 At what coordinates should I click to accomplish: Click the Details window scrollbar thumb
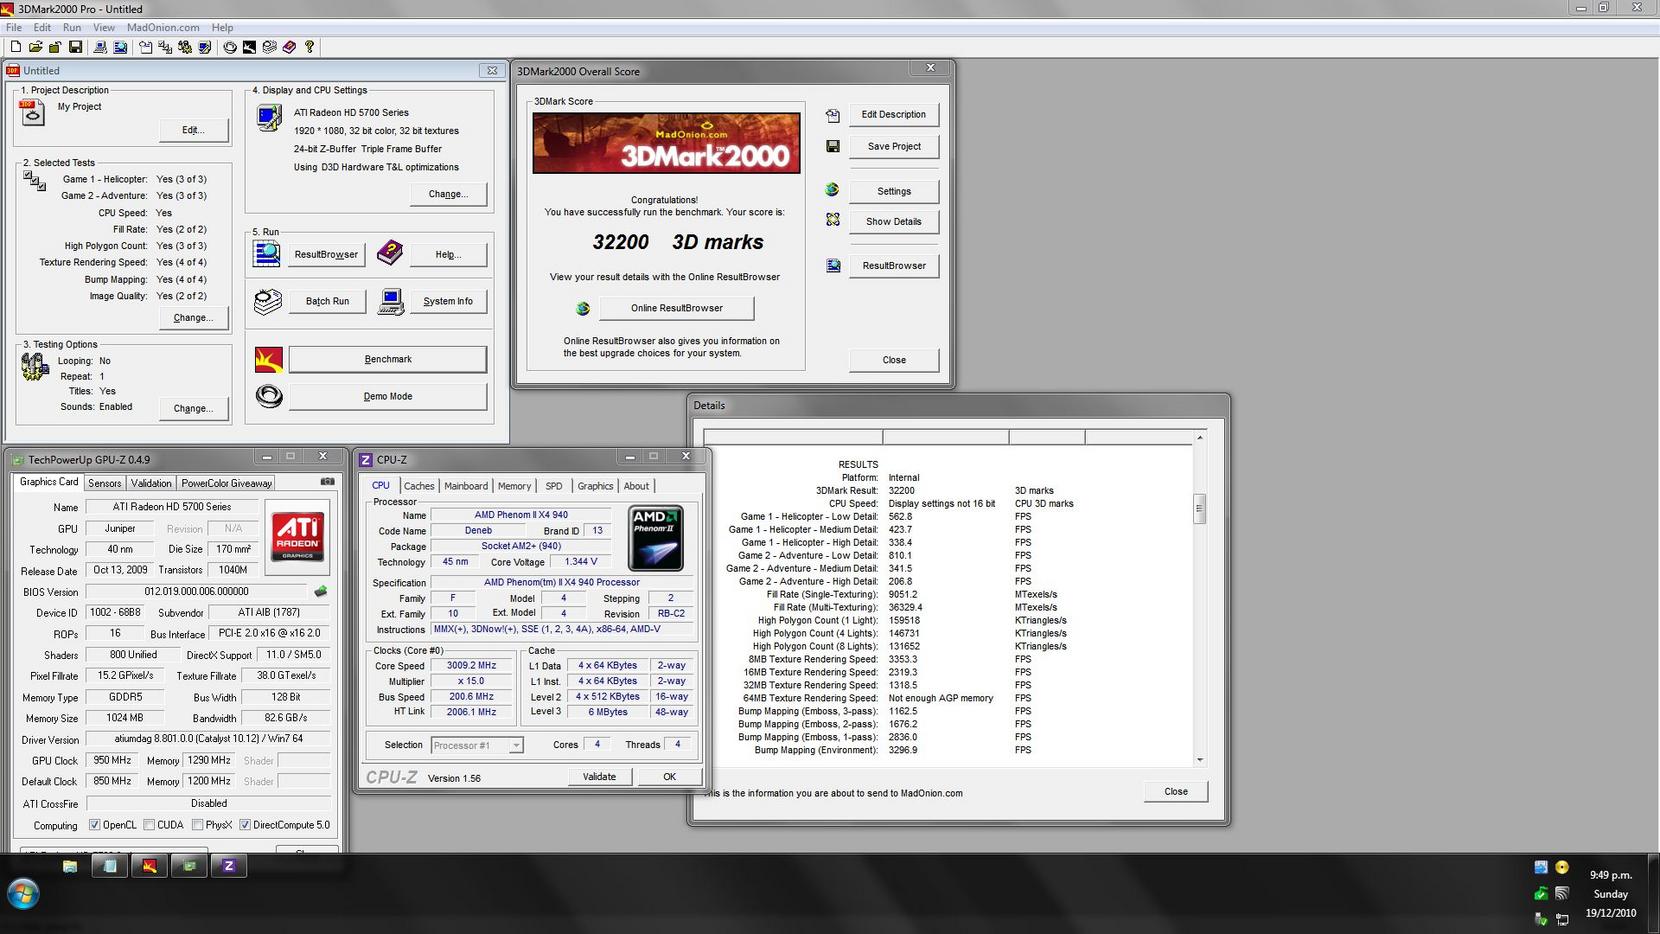(x=1199, y=508)
